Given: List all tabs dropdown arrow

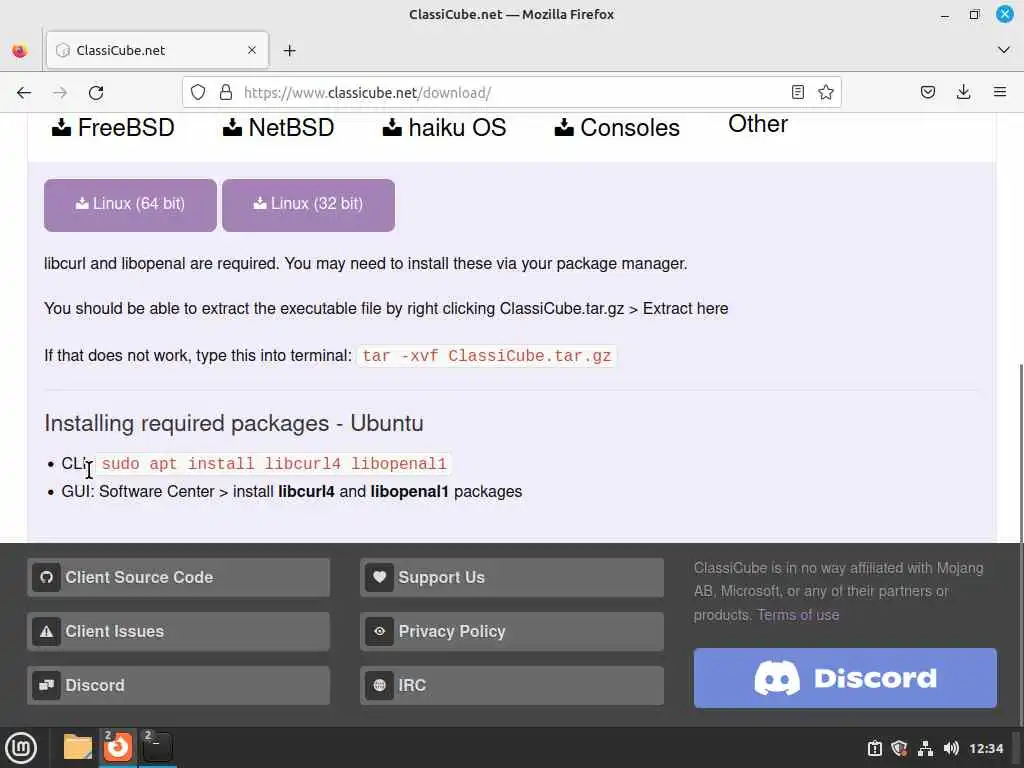Looking at the screenshot, I should [x=1004, y=50].
